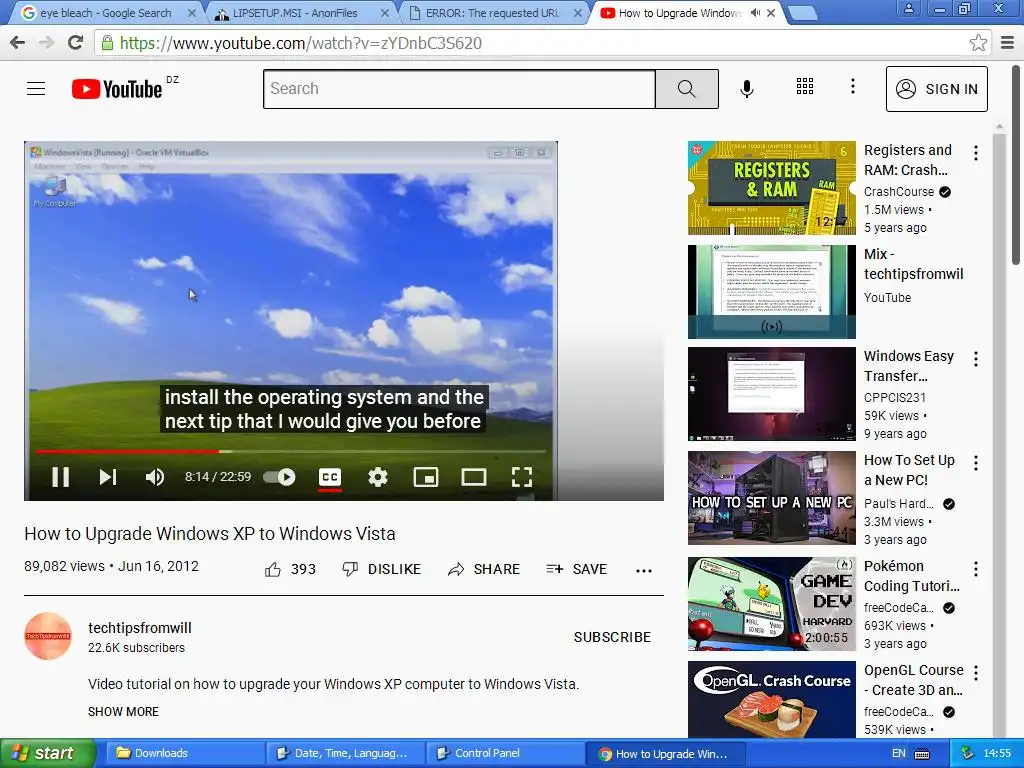Go back with the browser arrow
1024x768 pixels.
pyautogui.click(x=18, y=42)
